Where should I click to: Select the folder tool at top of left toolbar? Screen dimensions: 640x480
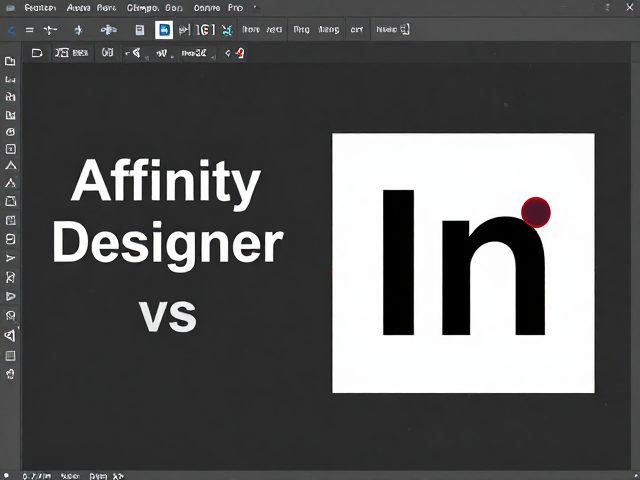coord(10,61)
